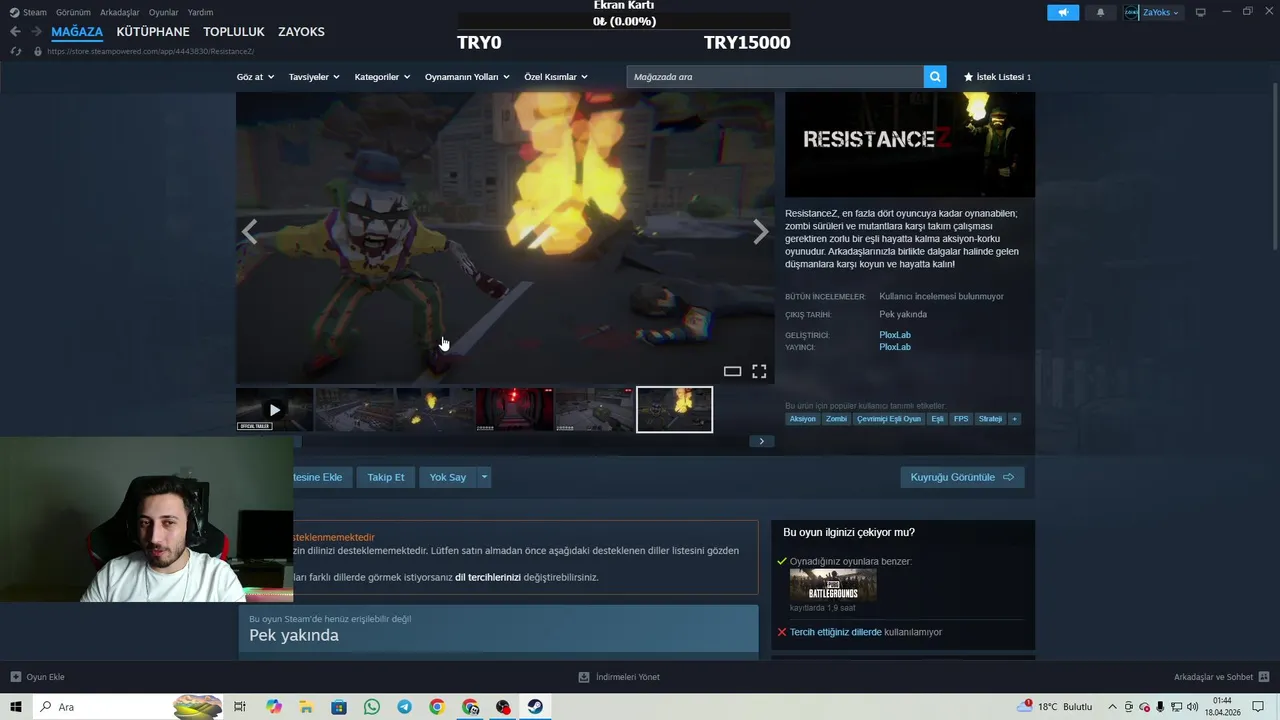Select the Aksiyon tag

click(x=802, y=419)
